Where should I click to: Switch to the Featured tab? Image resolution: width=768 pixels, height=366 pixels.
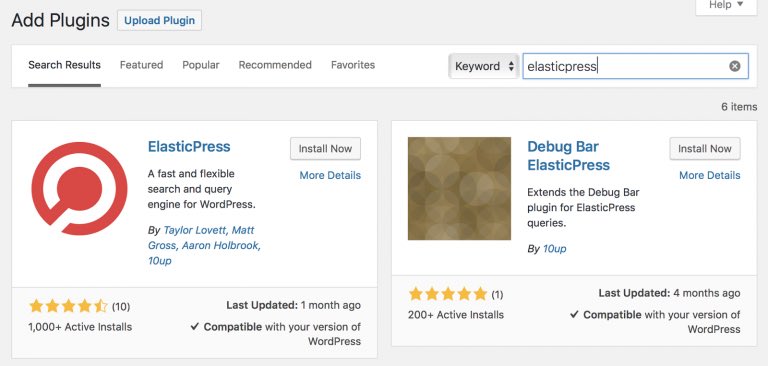[x=142, y=65]
